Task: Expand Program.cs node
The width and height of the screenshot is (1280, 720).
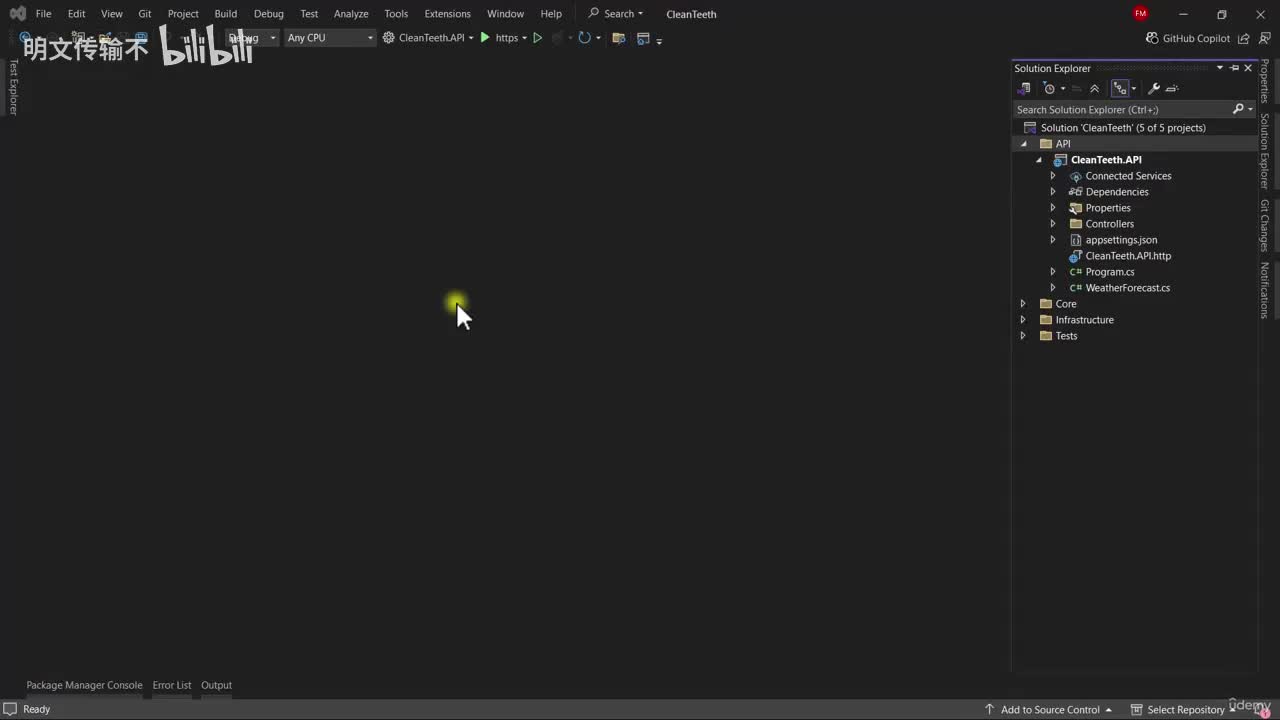Action: [1052, 272]
